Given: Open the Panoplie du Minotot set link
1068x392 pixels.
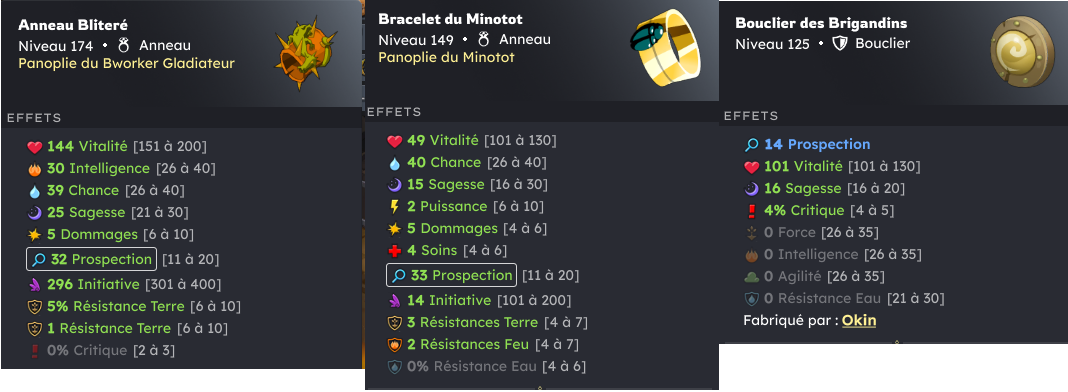Looking at the screenshot, I should [x=446, y=57].
